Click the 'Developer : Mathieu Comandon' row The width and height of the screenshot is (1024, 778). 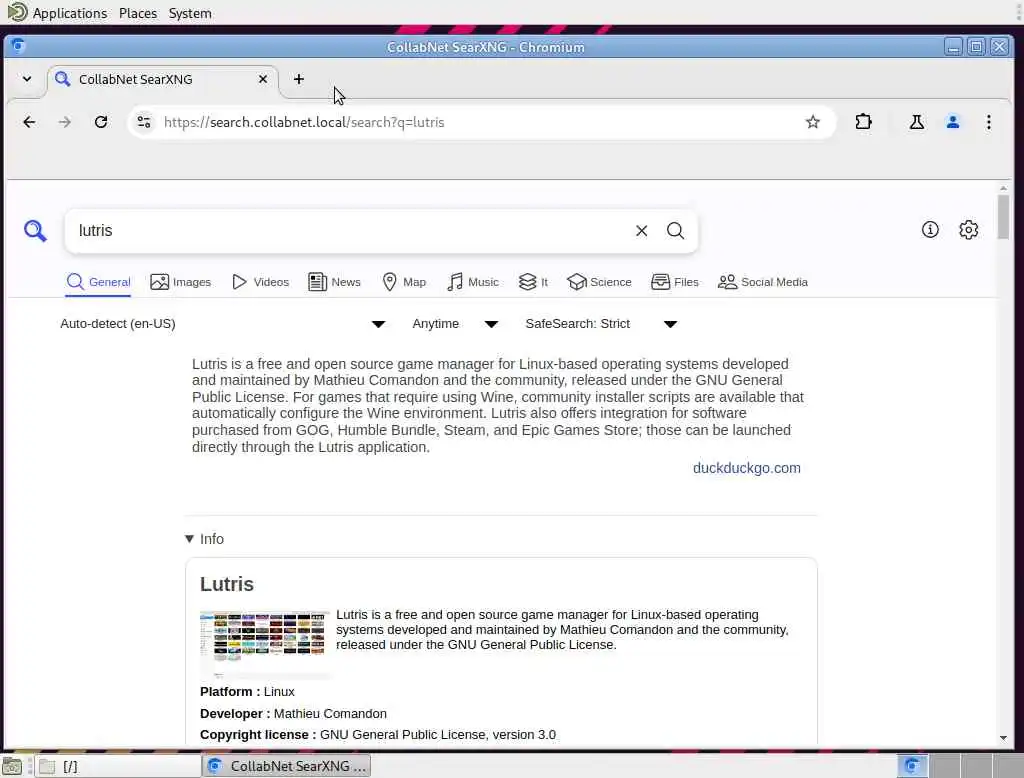pos(293,713)
